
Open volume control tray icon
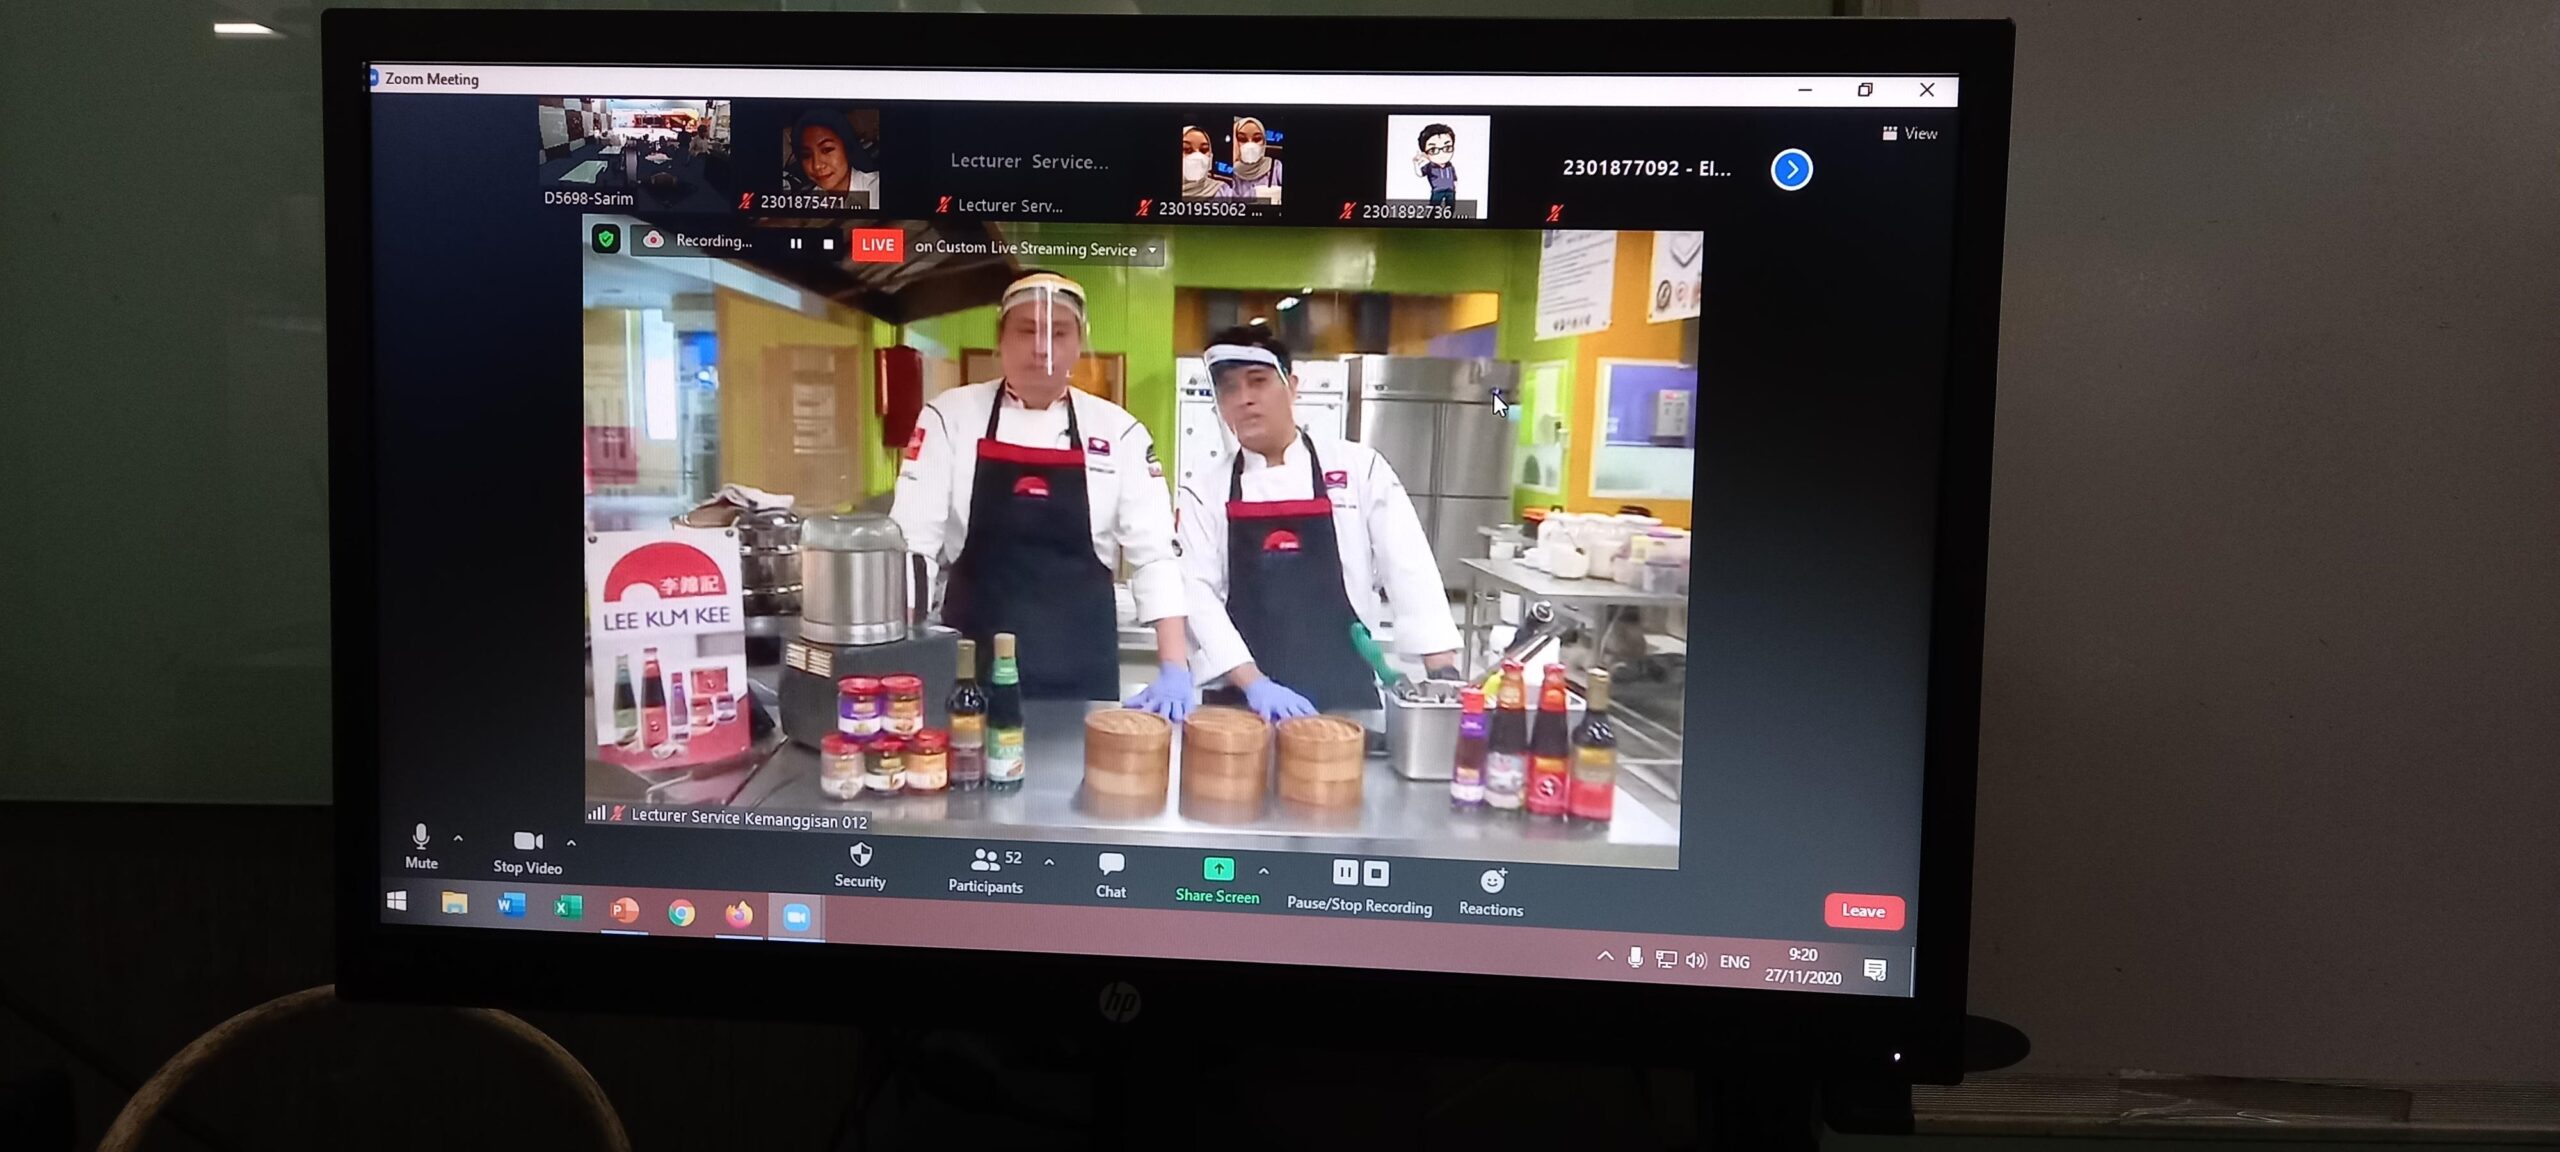pyautogui.click(x=1696, y=960)
